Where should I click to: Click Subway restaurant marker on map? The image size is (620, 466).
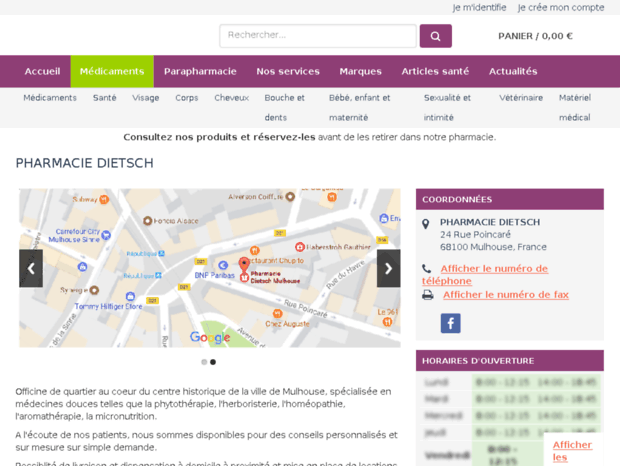104,199
